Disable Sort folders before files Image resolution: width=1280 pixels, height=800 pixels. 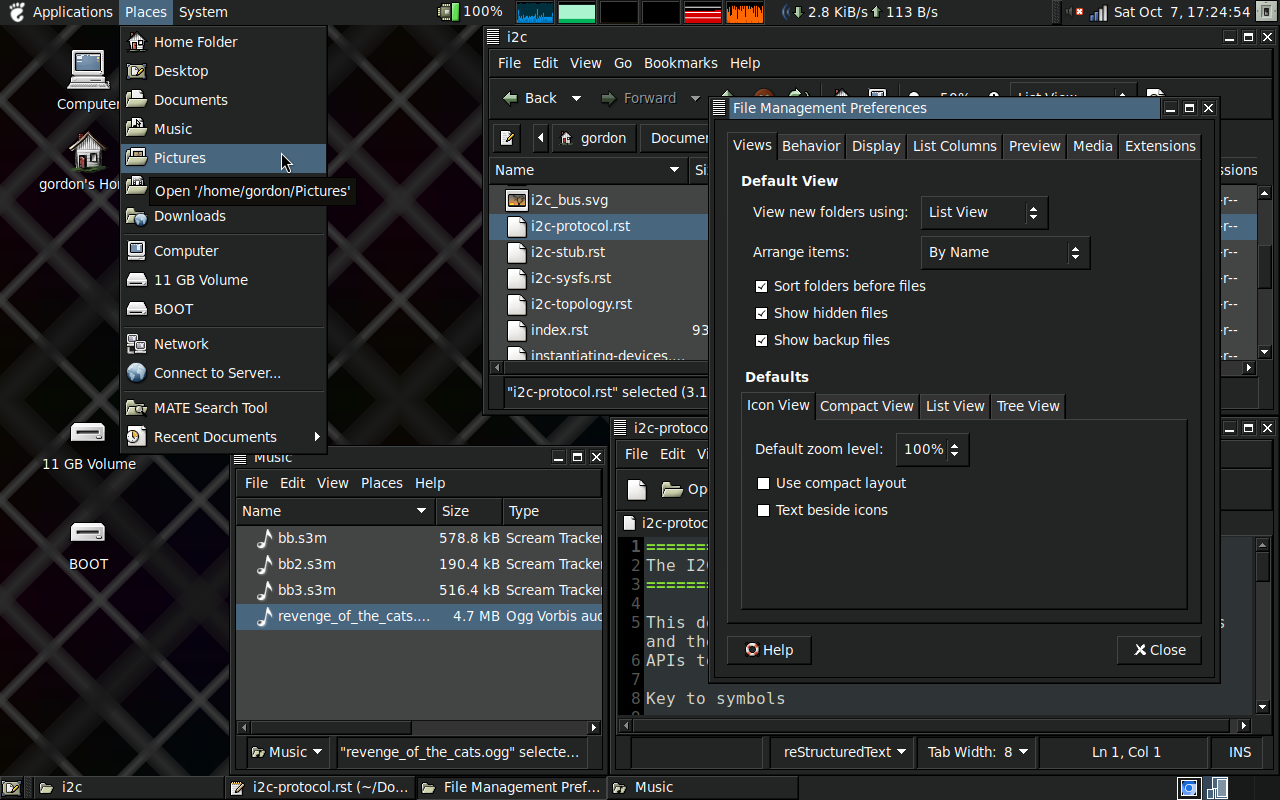point(762,286)
